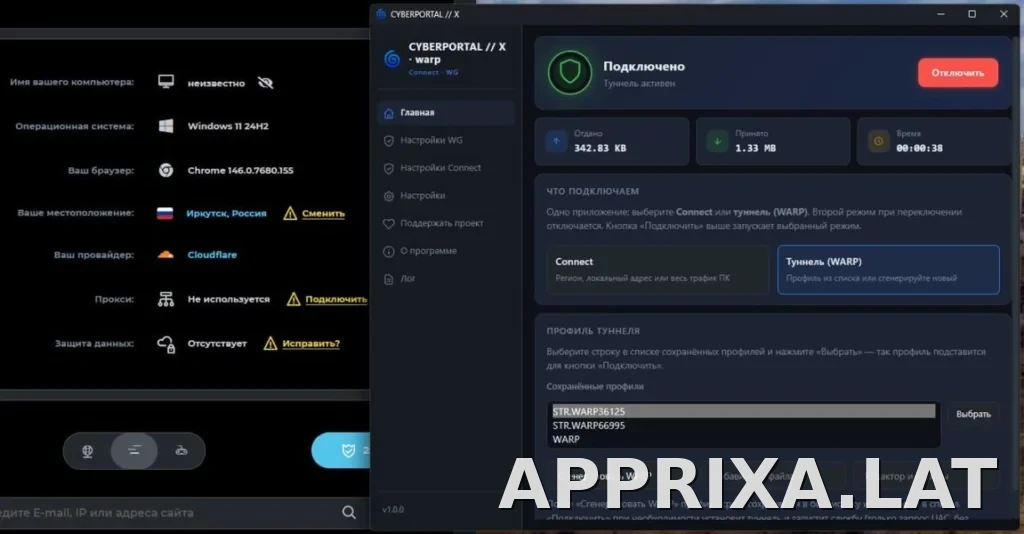Select the cloud tab in bottom switcher
The image size is (1024, 534).
(182, 451)
